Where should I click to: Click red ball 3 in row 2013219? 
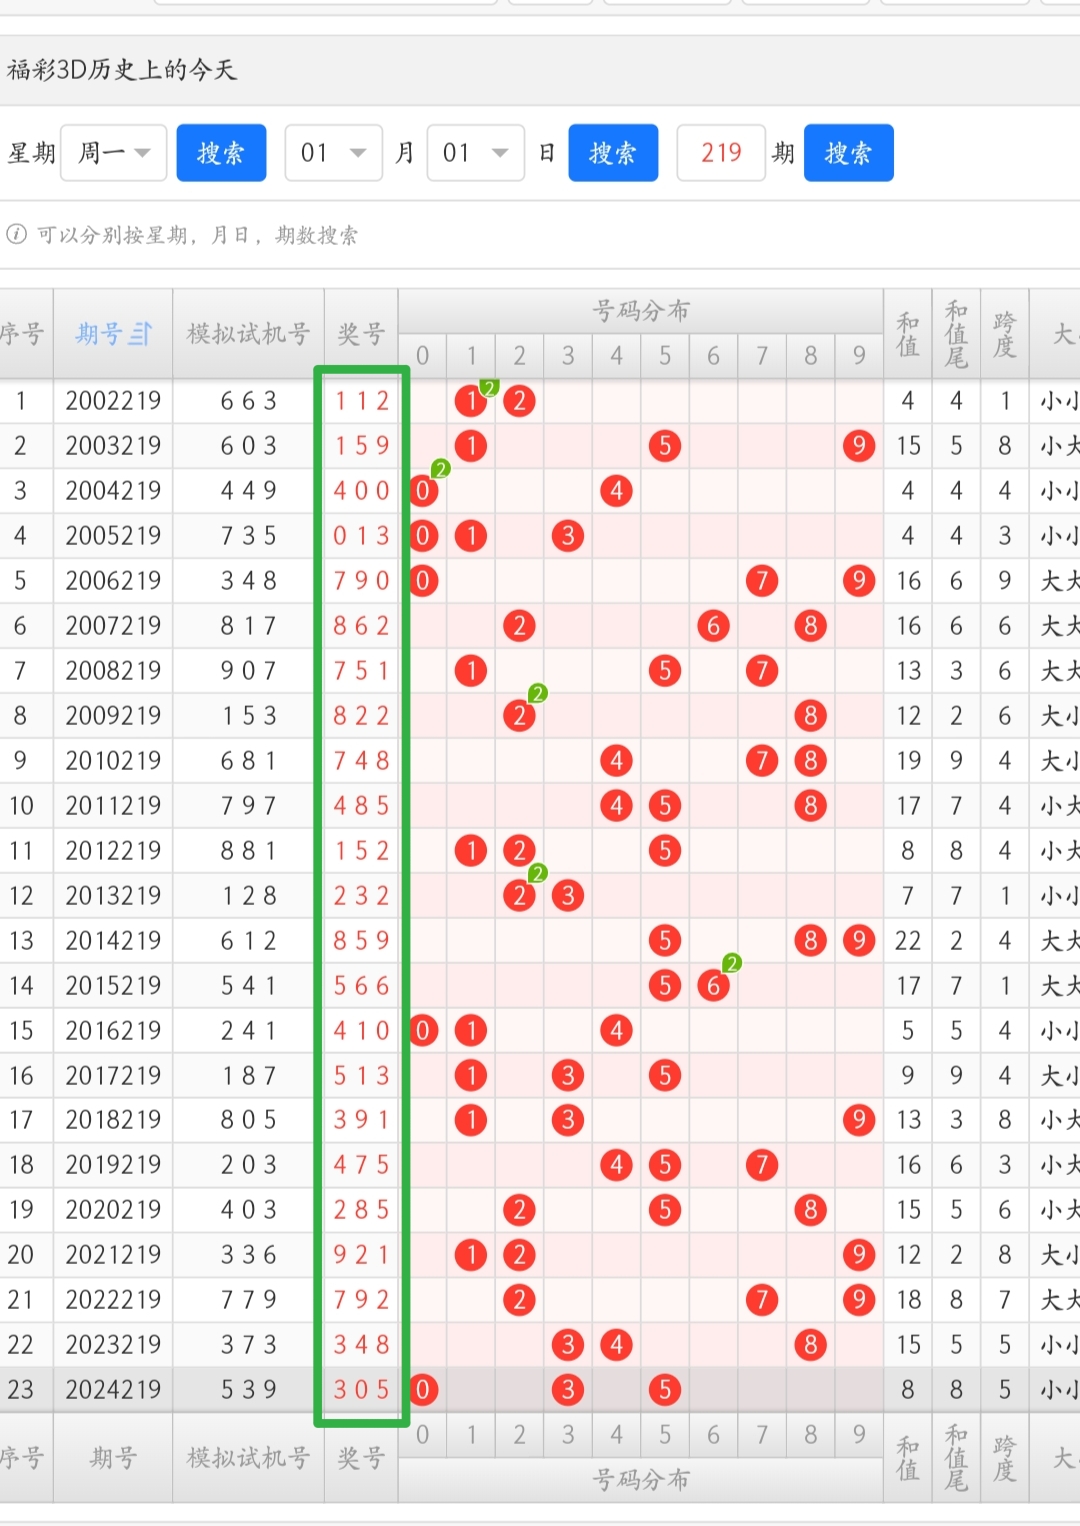pyautogui.click(x=568, y=896)
